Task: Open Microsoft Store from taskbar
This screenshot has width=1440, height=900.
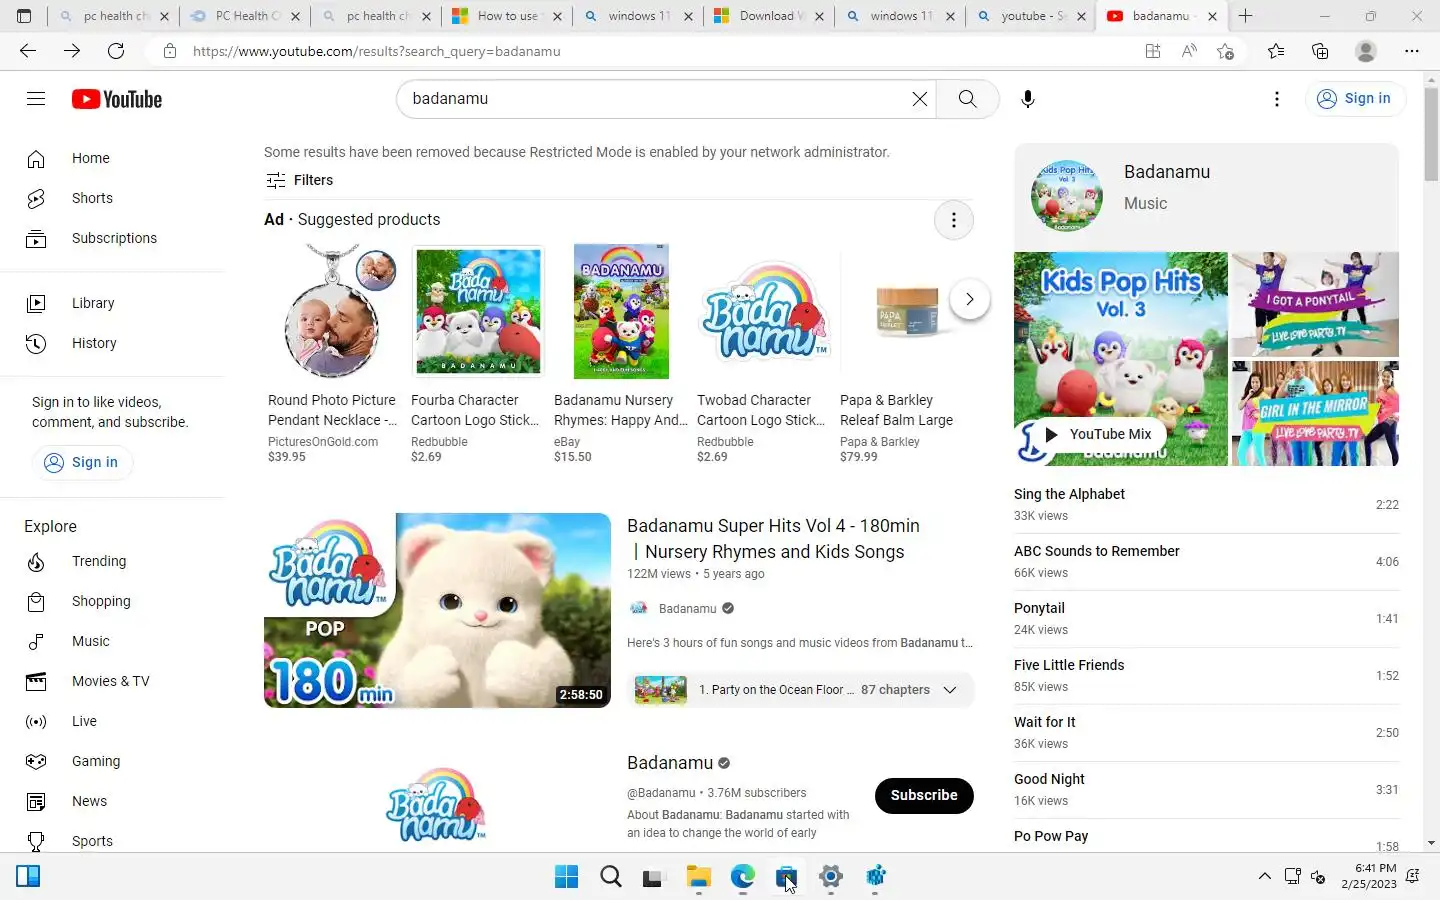Action: [x=786, y=877]
